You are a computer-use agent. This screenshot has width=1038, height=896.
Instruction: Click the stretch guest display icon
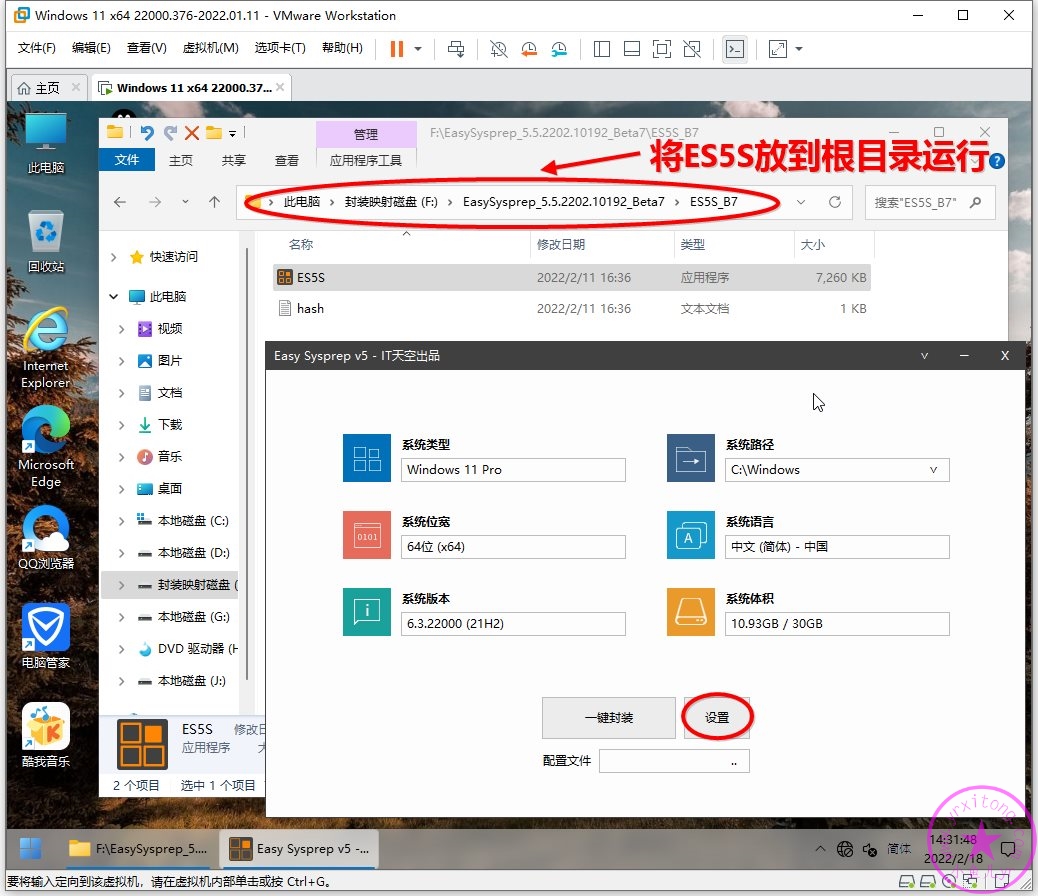click(778, 49)
